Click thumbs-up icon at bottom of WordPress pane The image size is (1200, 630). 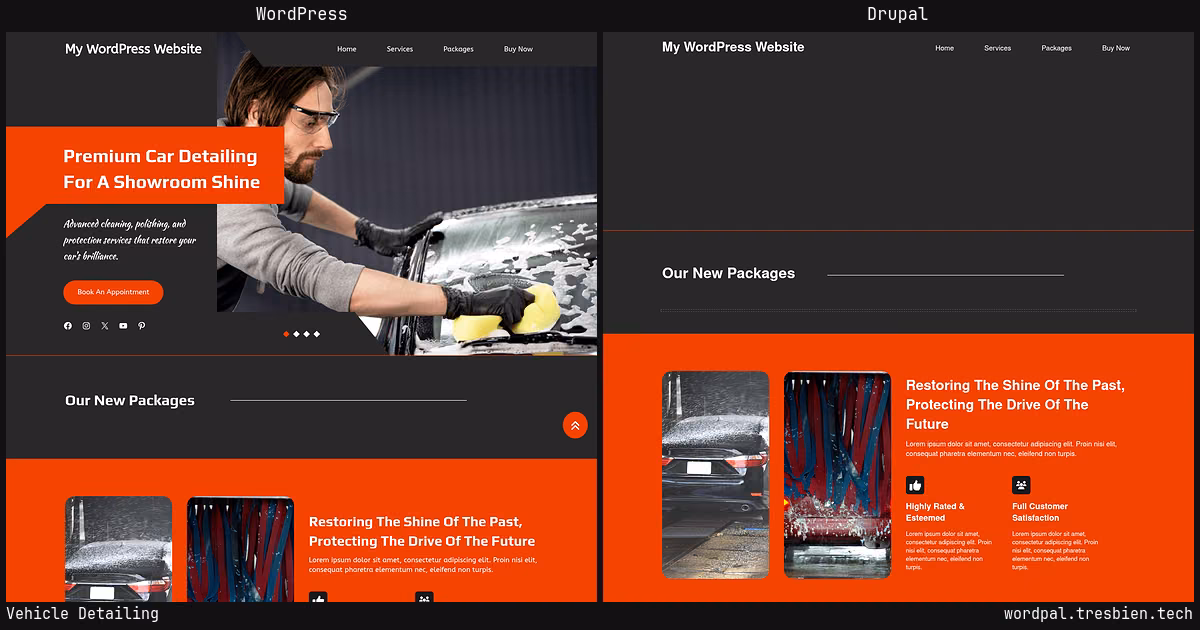pyautogui.click(x=318, y=597)
